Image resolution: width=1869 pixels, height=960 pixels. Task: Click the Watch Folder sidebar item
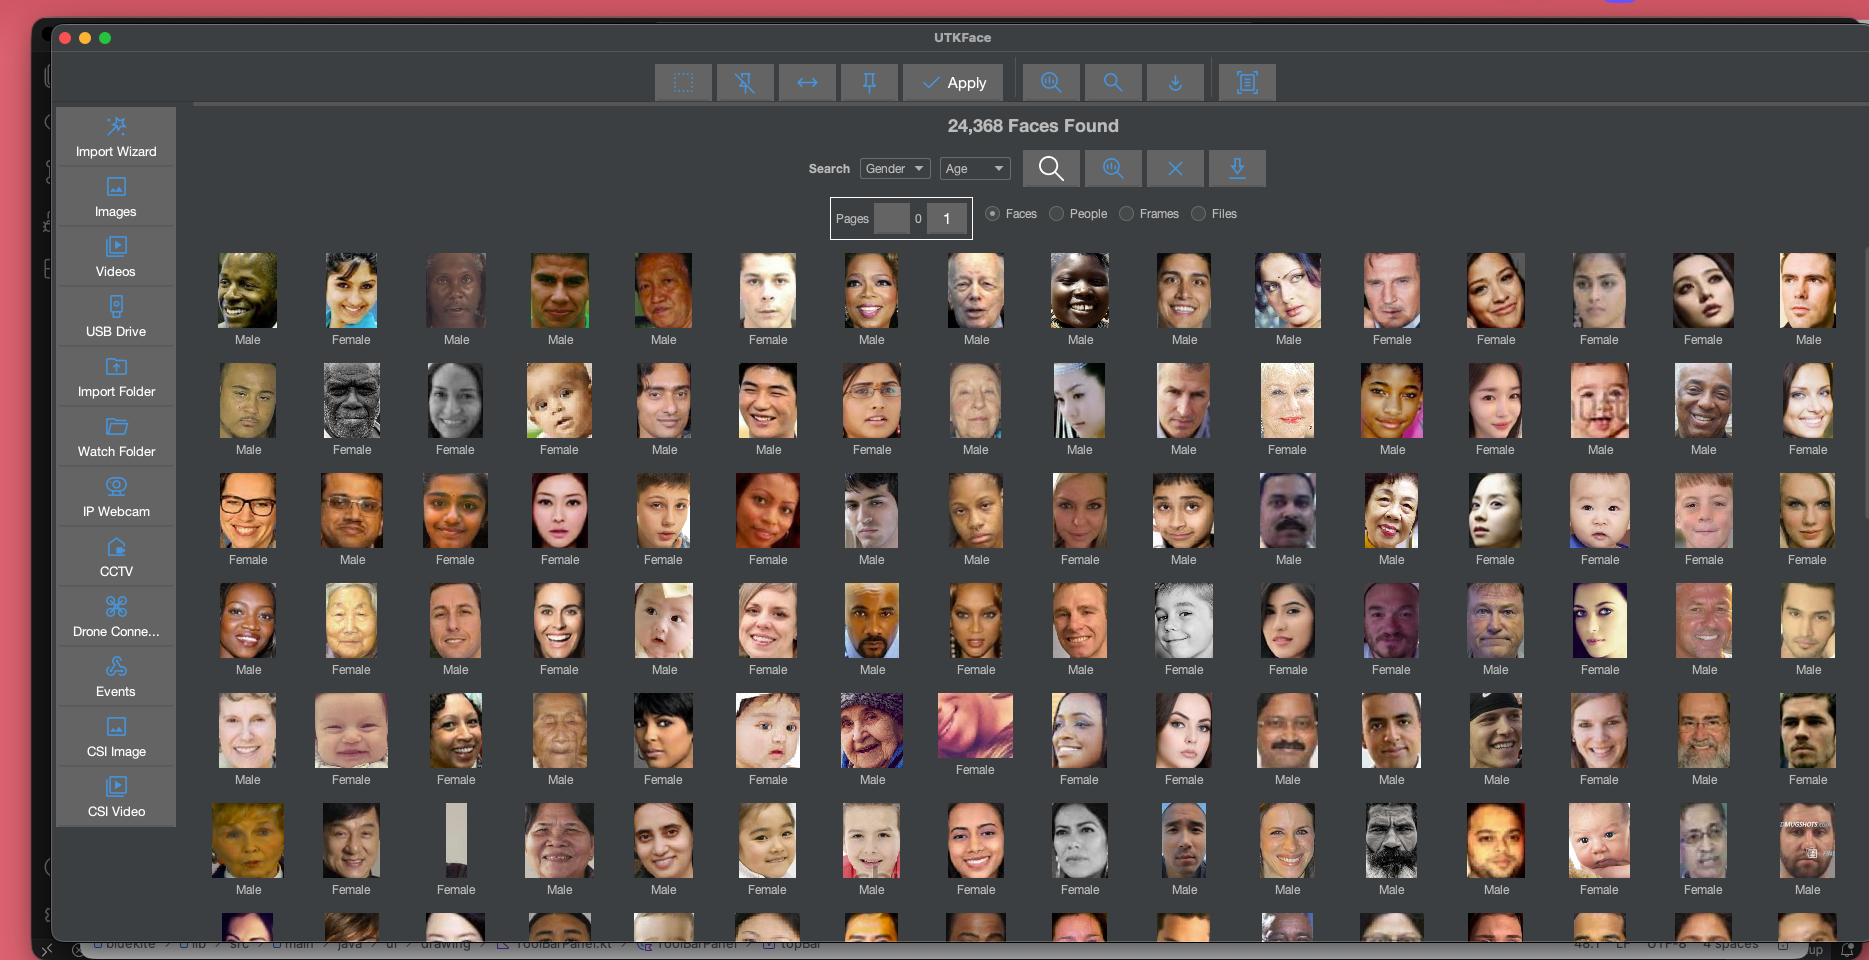(x=116, y=437)
